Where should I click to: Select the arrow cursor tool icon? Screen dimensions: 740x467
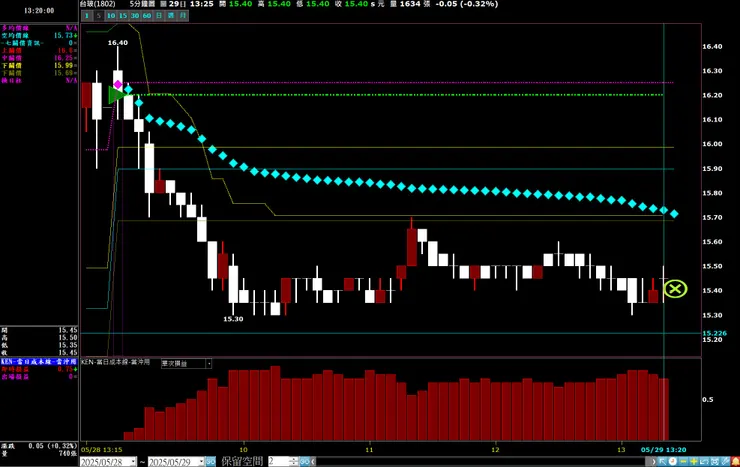tap(662, 461)
